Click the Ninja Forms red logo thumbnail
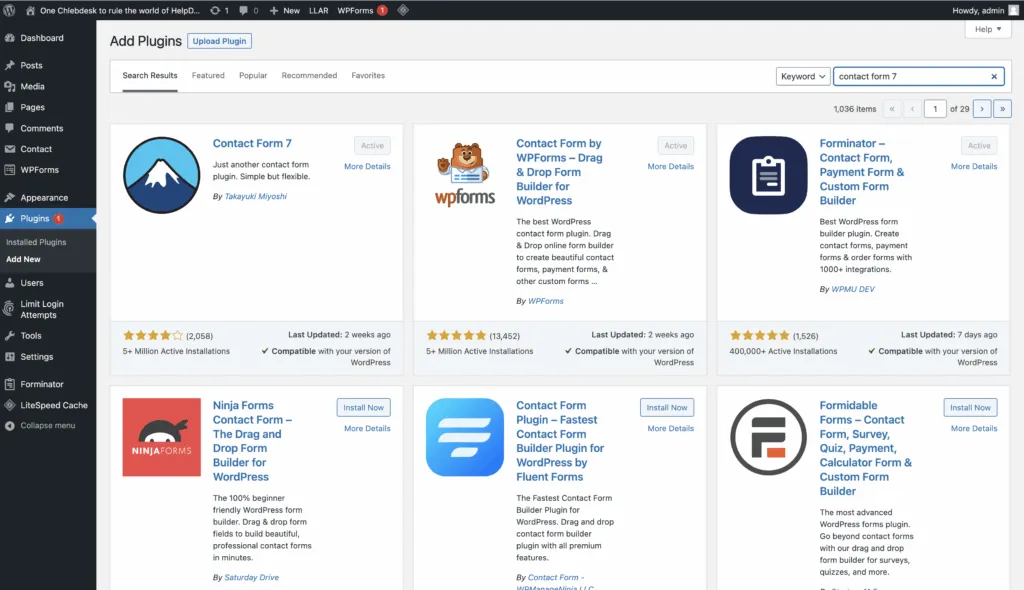 161,437
